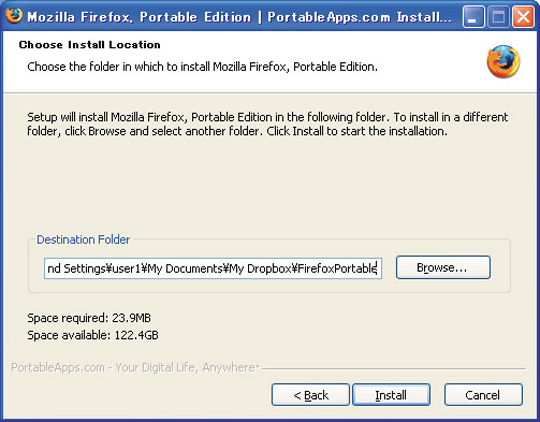Click the Setup will install description paragraph
This screenshot has height=422, width=540.
[x=267, y=124]
